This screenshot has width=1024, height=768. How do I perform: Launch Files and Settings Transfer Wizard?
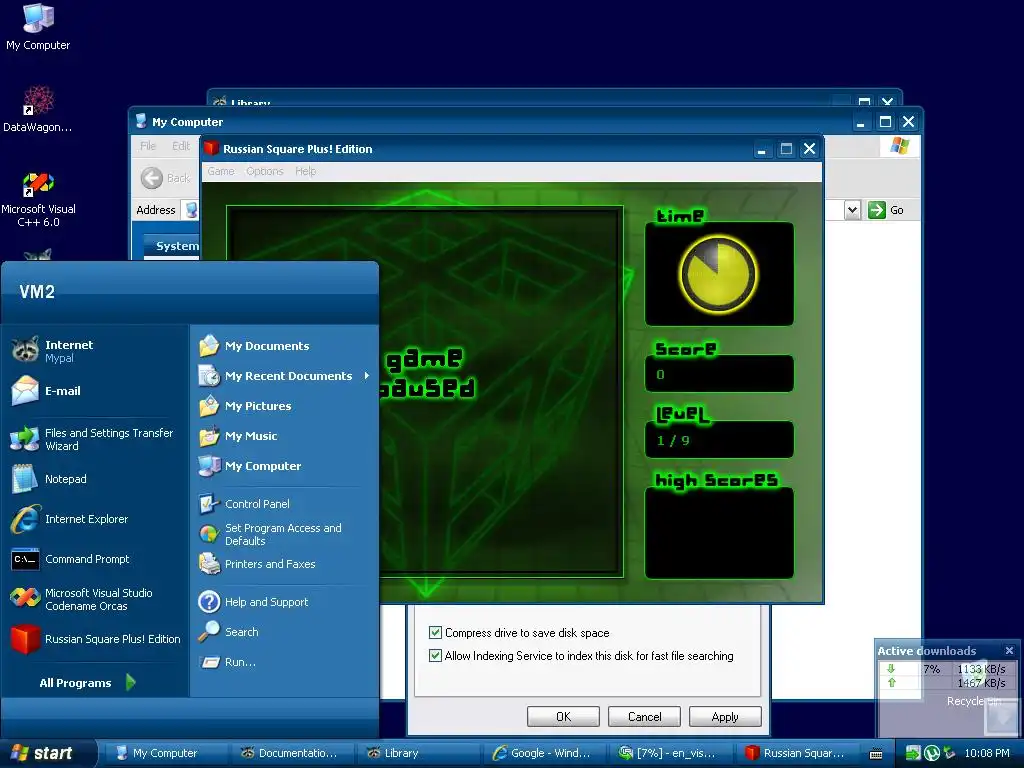pos(96,440)
